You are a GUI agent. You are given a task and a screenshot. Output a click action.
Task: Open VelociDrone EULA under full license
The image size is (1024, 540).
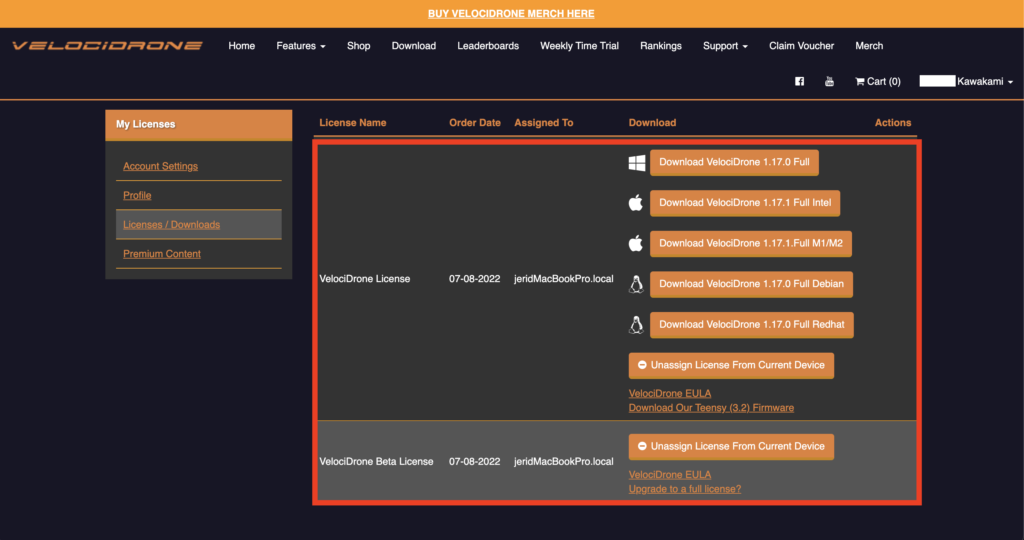pos(670,394)
